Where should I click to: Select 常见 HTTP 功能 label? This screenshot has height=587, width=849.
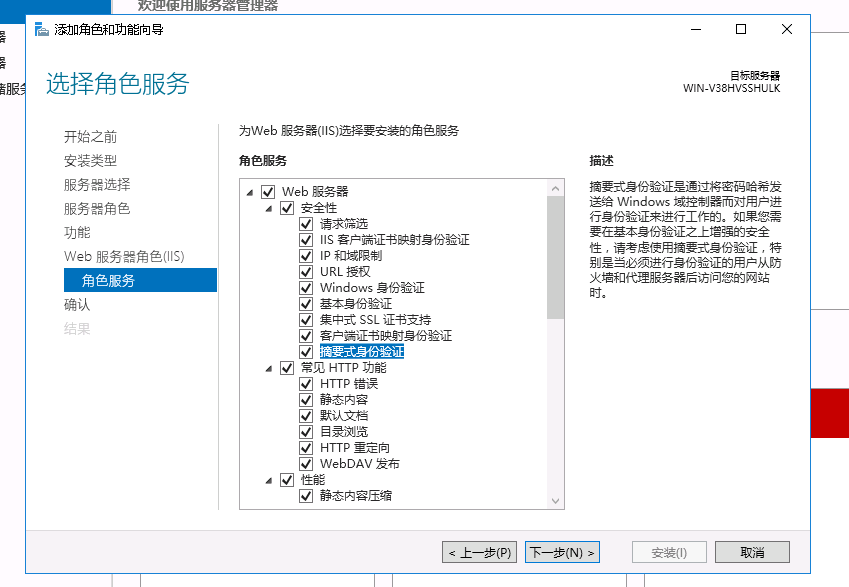[344, 368]
